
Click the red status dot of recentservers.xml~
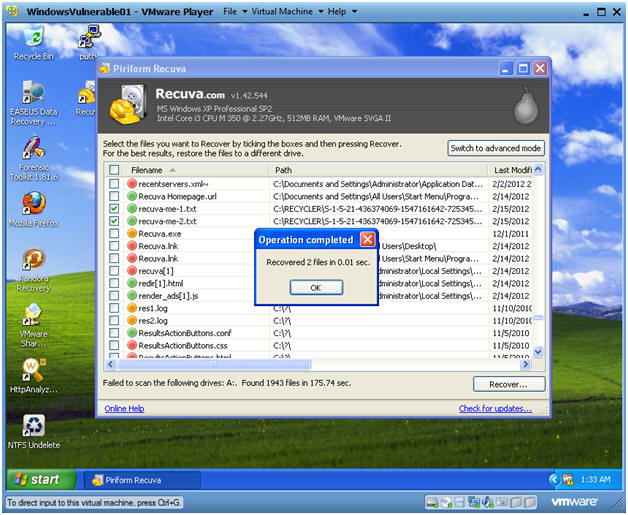point(132,184)
